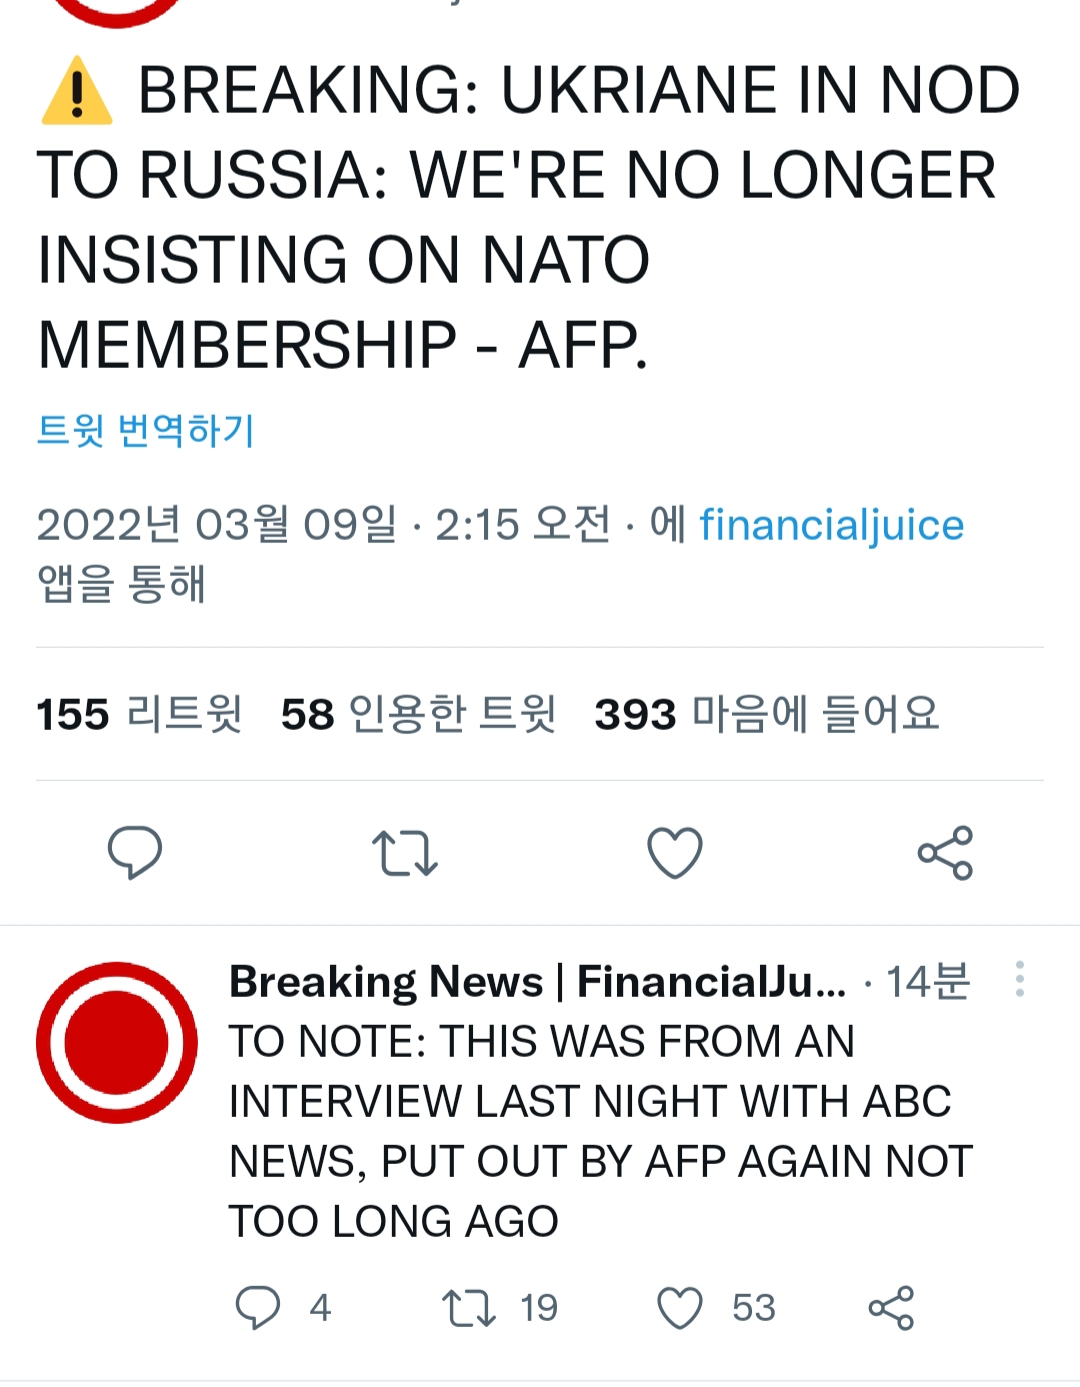Tap the main BREAKING tweet text
The width and height of the screenshot is (1080, 1387).
(528, 217)
